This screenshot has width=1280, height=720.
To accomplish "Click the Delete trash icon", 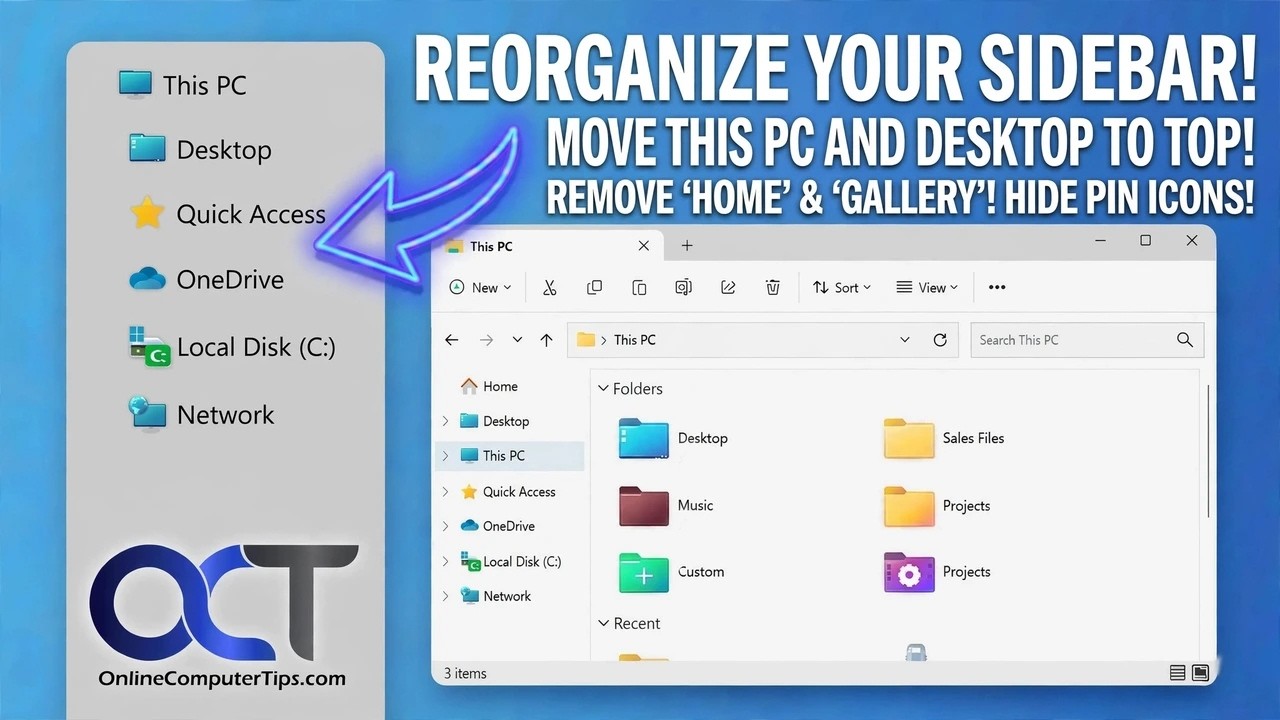I will click(773, 287).
